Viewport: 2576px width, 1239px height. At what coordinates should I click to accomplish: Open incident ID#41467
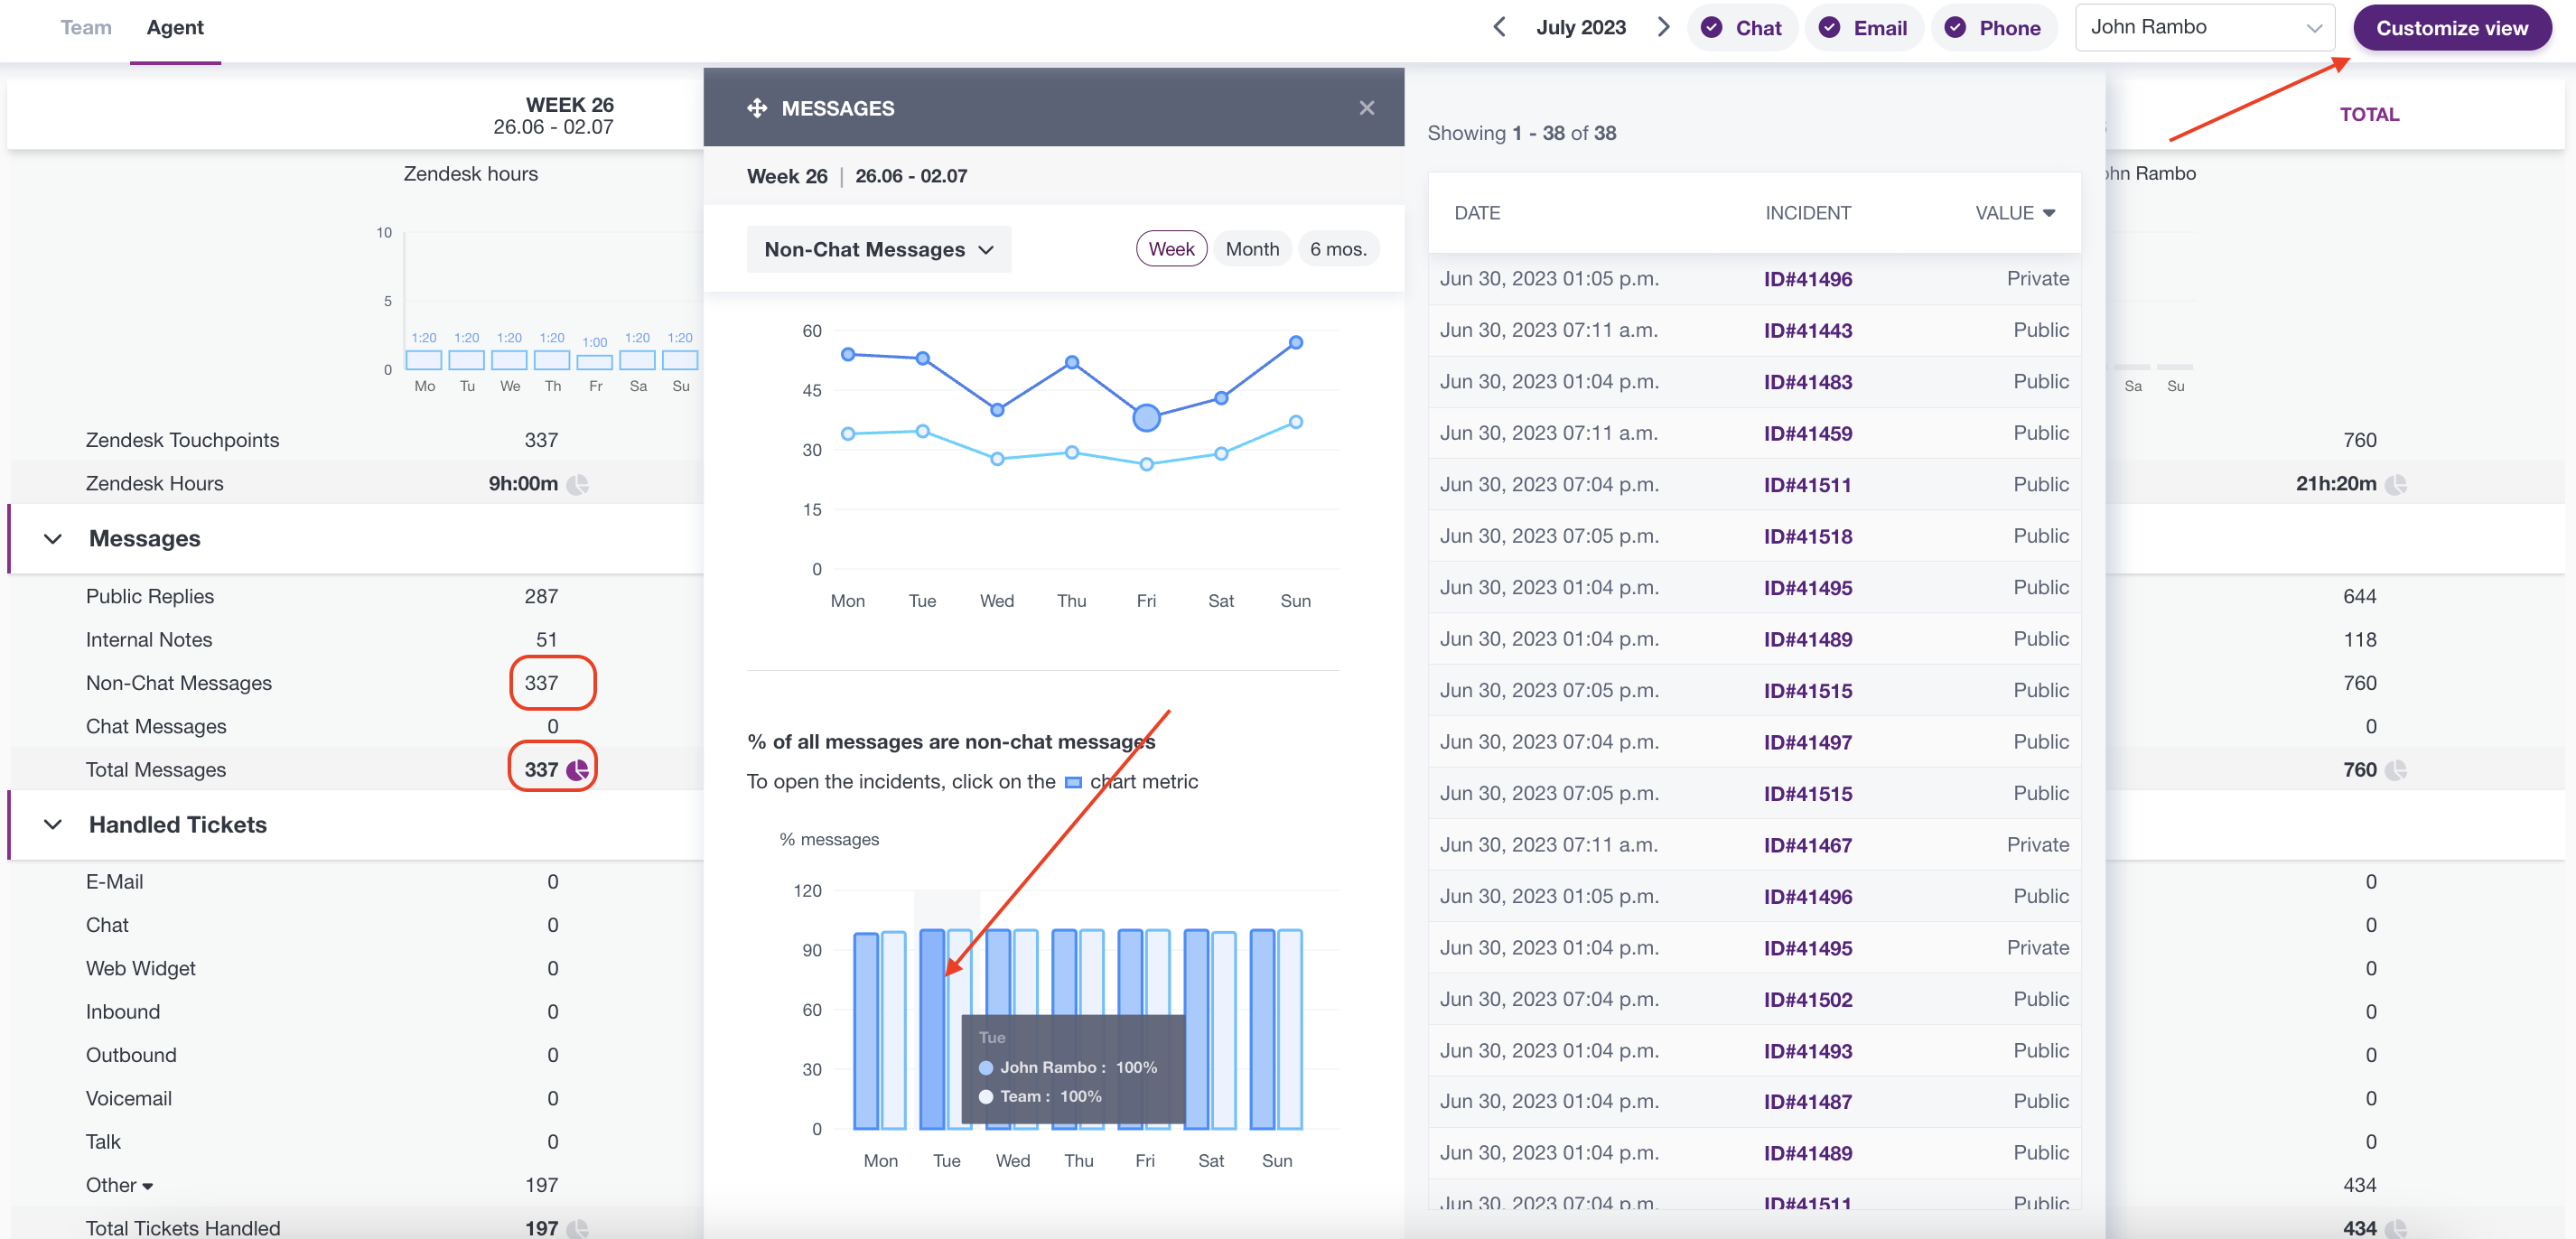point(1807,845)
